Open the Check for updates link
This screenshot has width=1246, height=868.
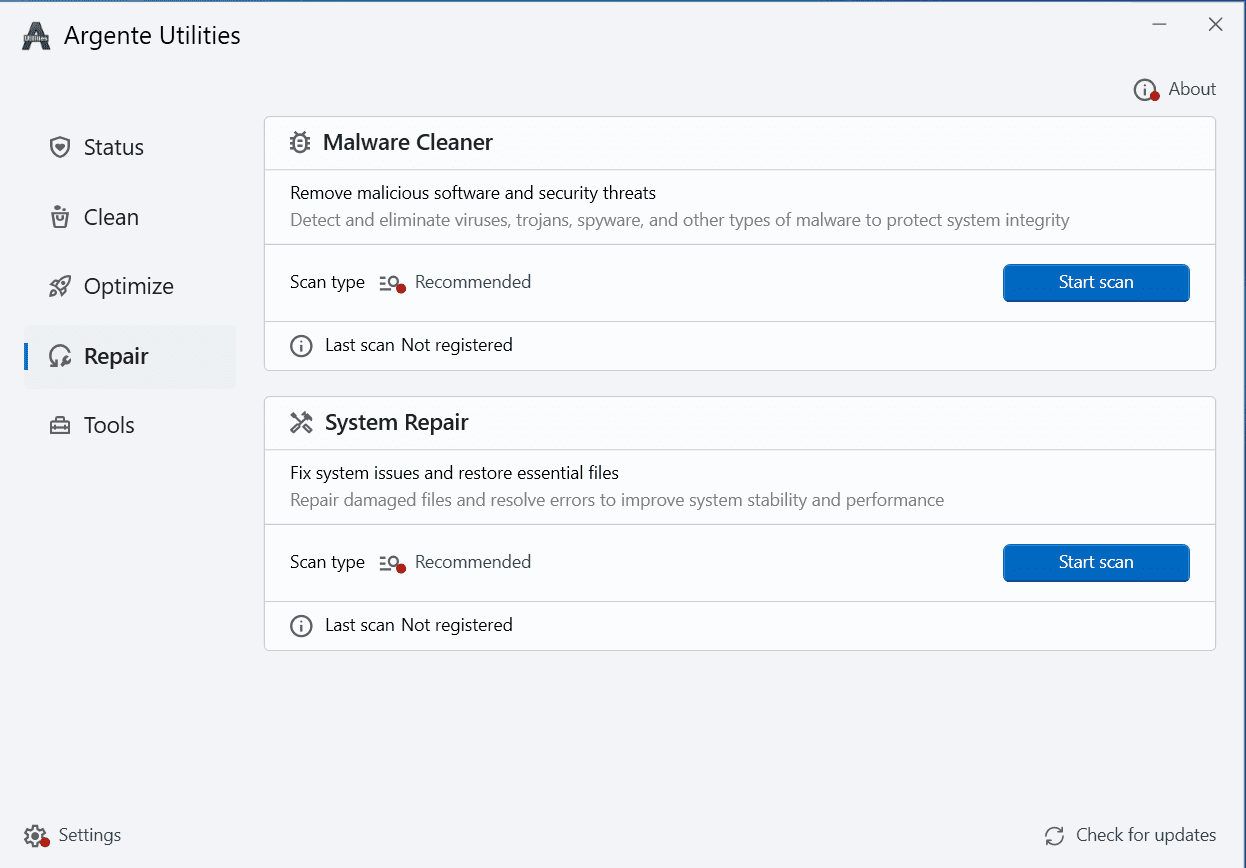coord(1145,836)
